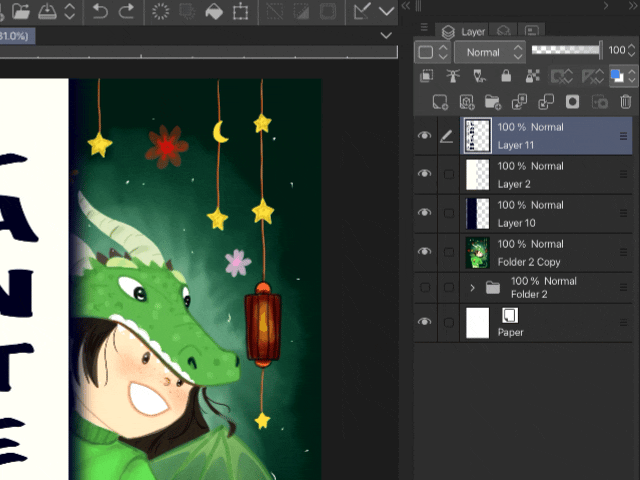Click the reference layer lighthouse icon
The image size is (640, 480).
(x=453, y=76)
